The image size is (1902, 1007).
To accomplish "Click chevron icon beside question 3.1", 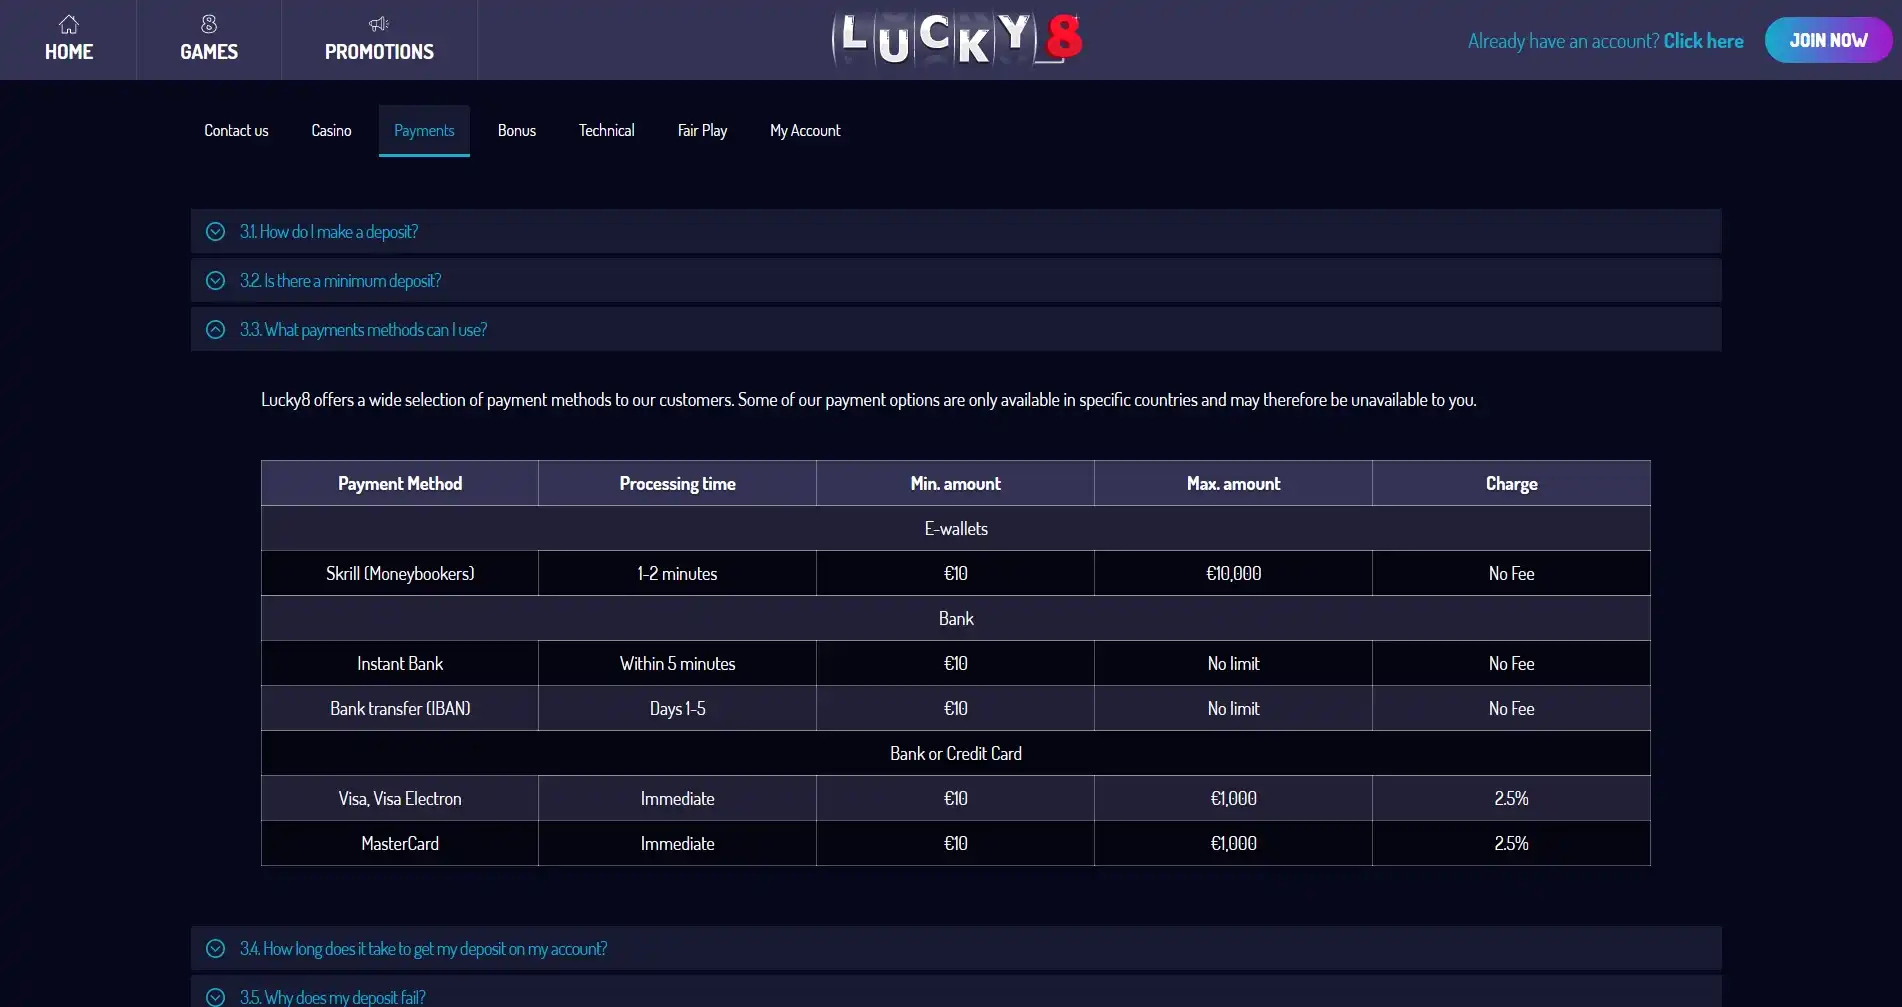I will pos(215,232).
